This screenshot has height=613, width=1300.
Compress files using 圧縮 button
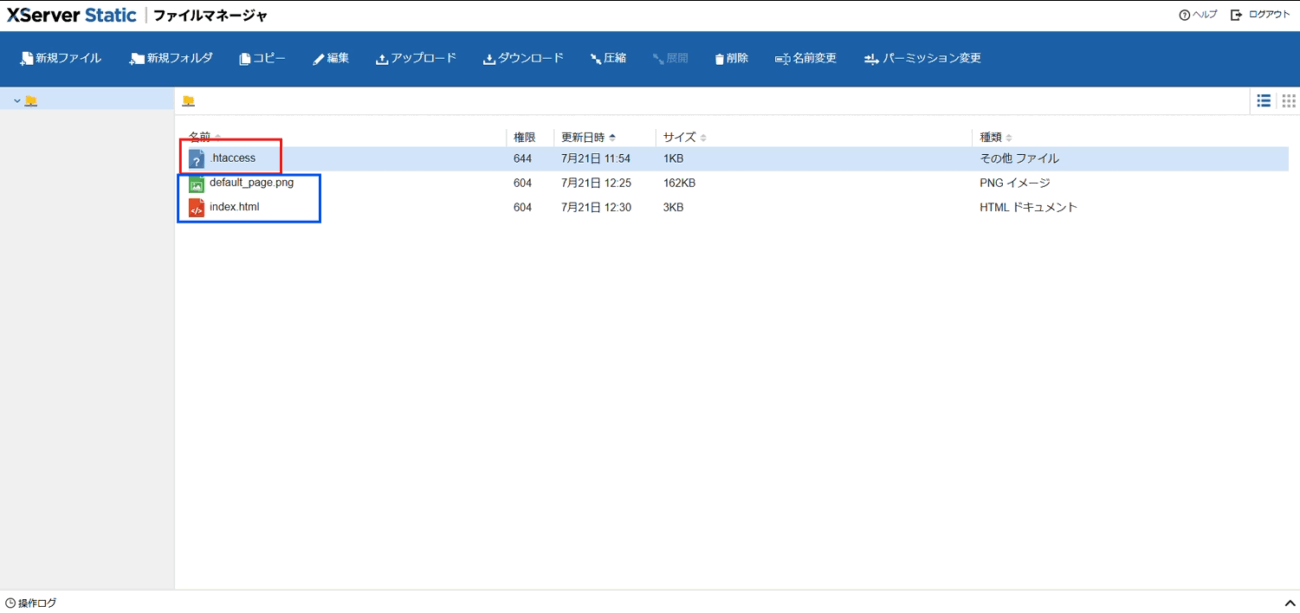608,59
